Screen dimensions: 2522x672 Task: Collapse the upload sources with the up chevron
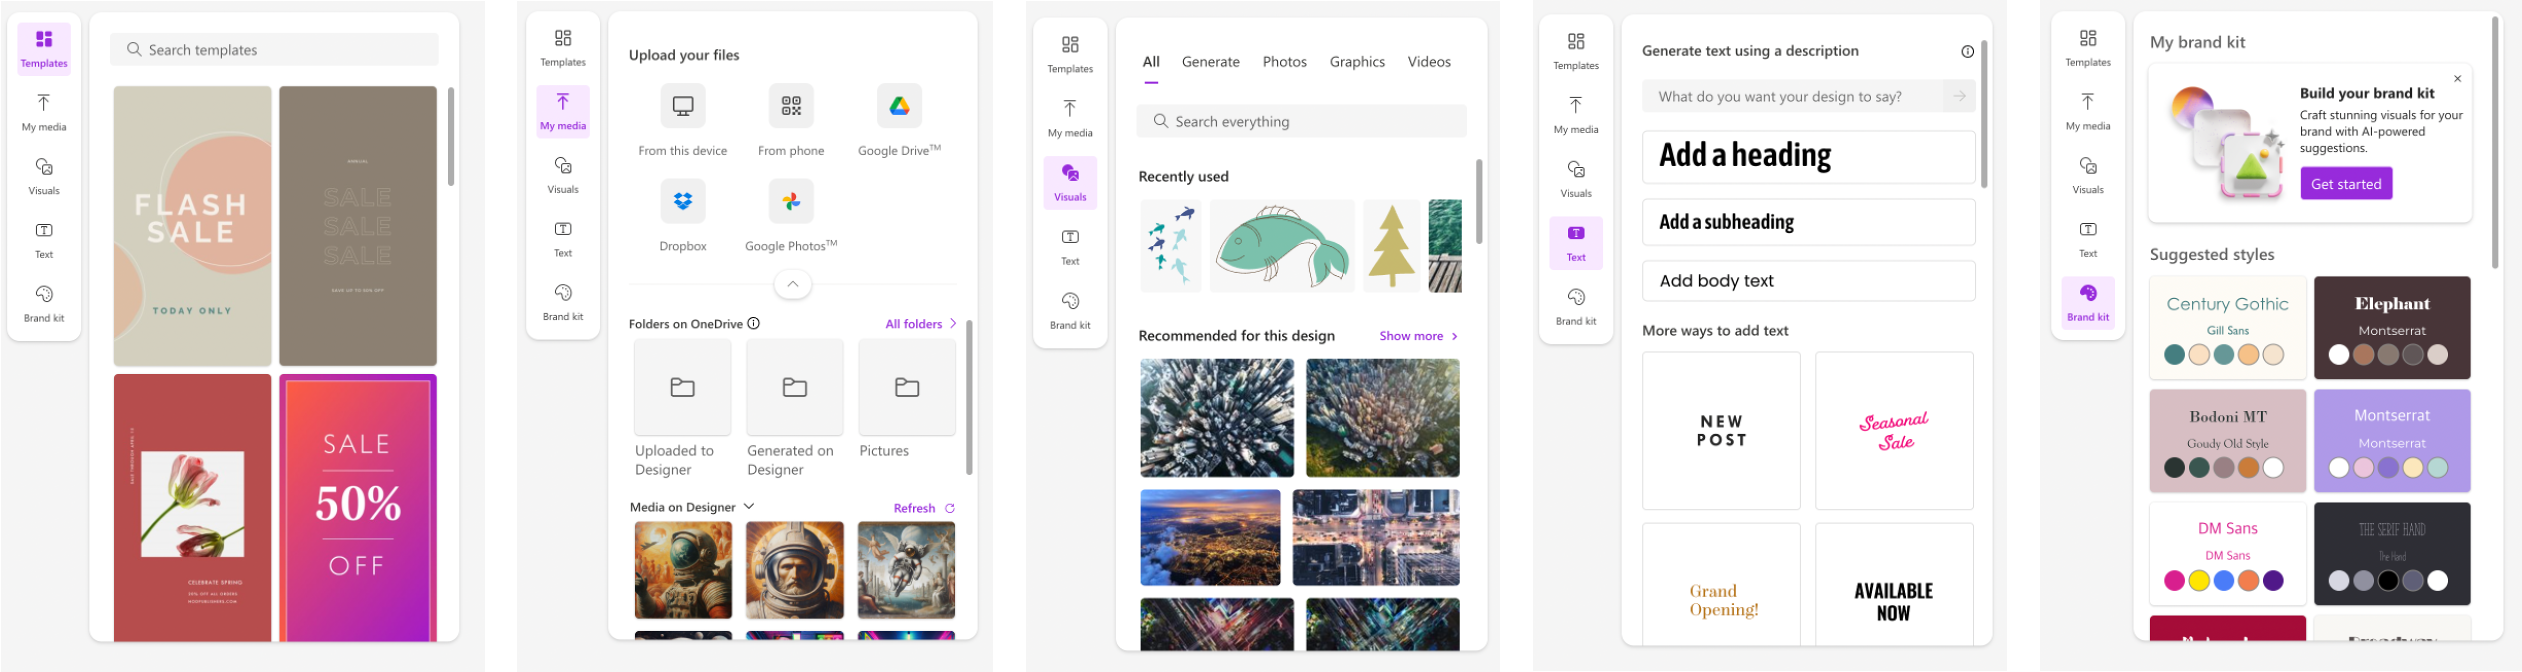point(793,284)
